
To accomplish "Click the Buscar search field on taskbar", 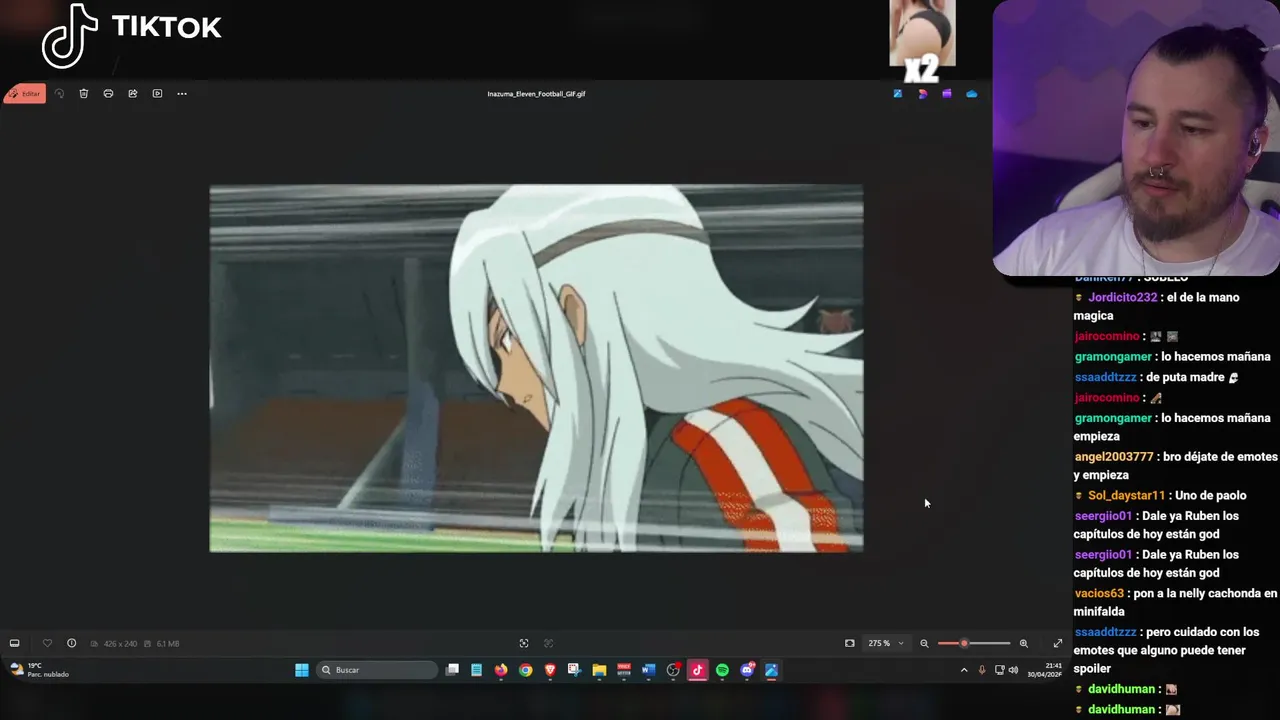I will [377, 670].
